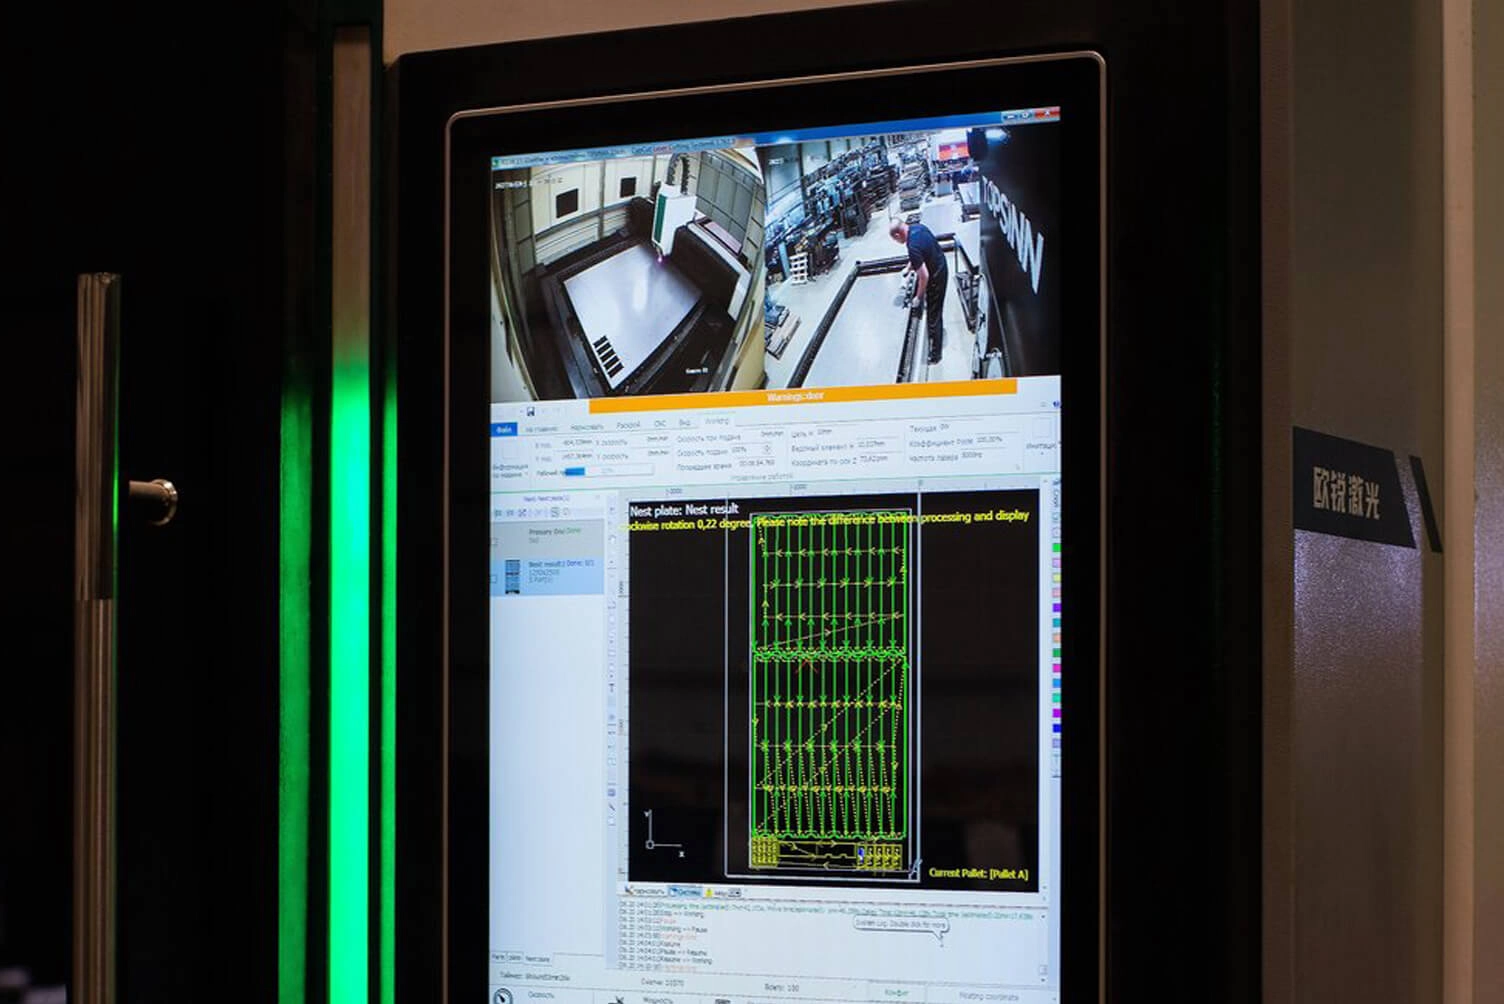Screen dimensions: 1504x1004
Task: Tick the checkbox beside the Best result row
Action: point(496,578)
